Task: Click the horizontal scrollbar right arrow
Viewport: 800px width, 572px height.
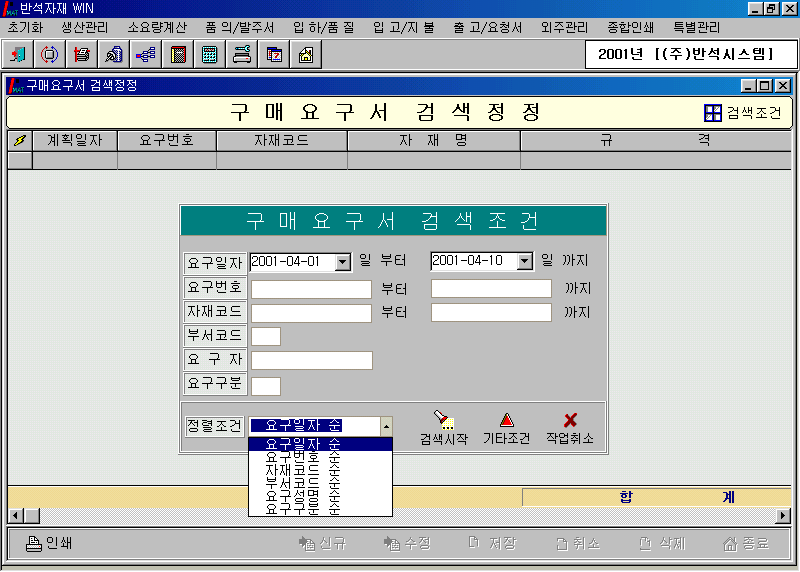Action: (783, 515)
